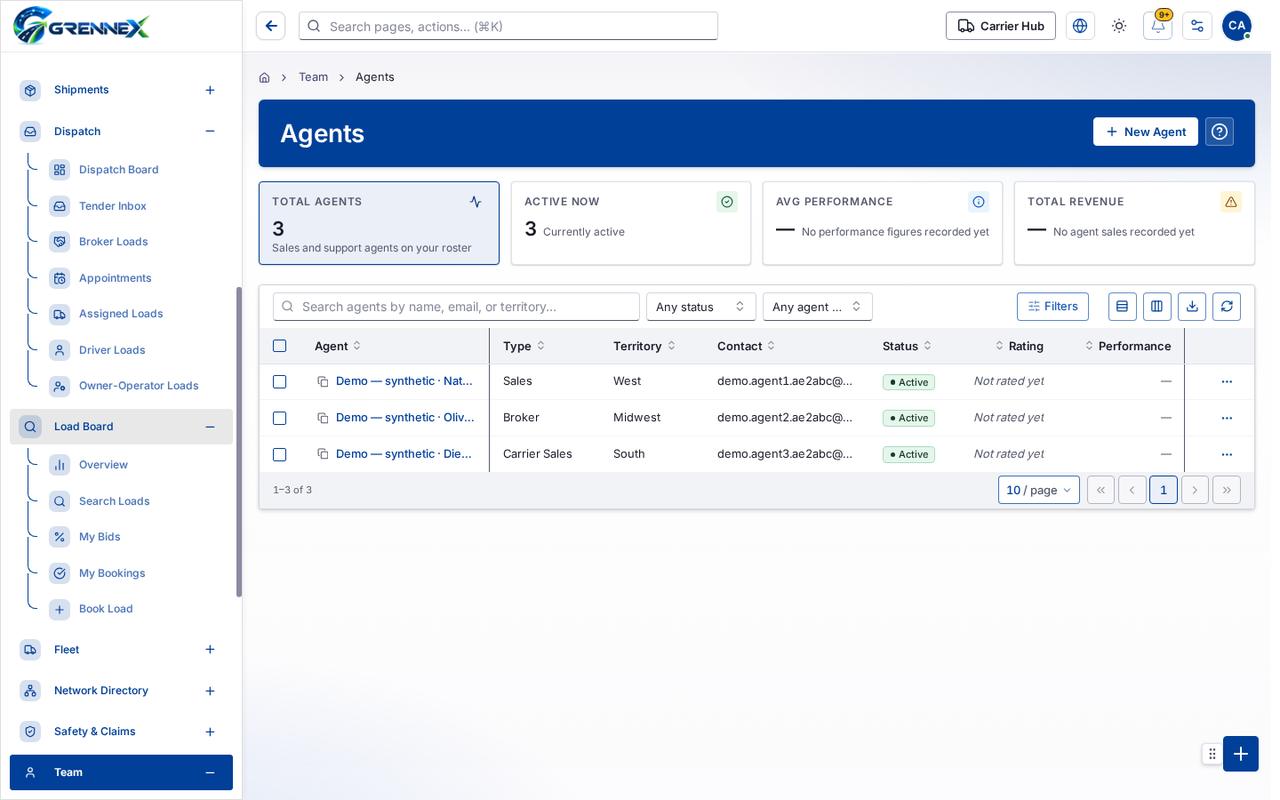
Task: Click the New Agent button
Action: coord(1145,132)
